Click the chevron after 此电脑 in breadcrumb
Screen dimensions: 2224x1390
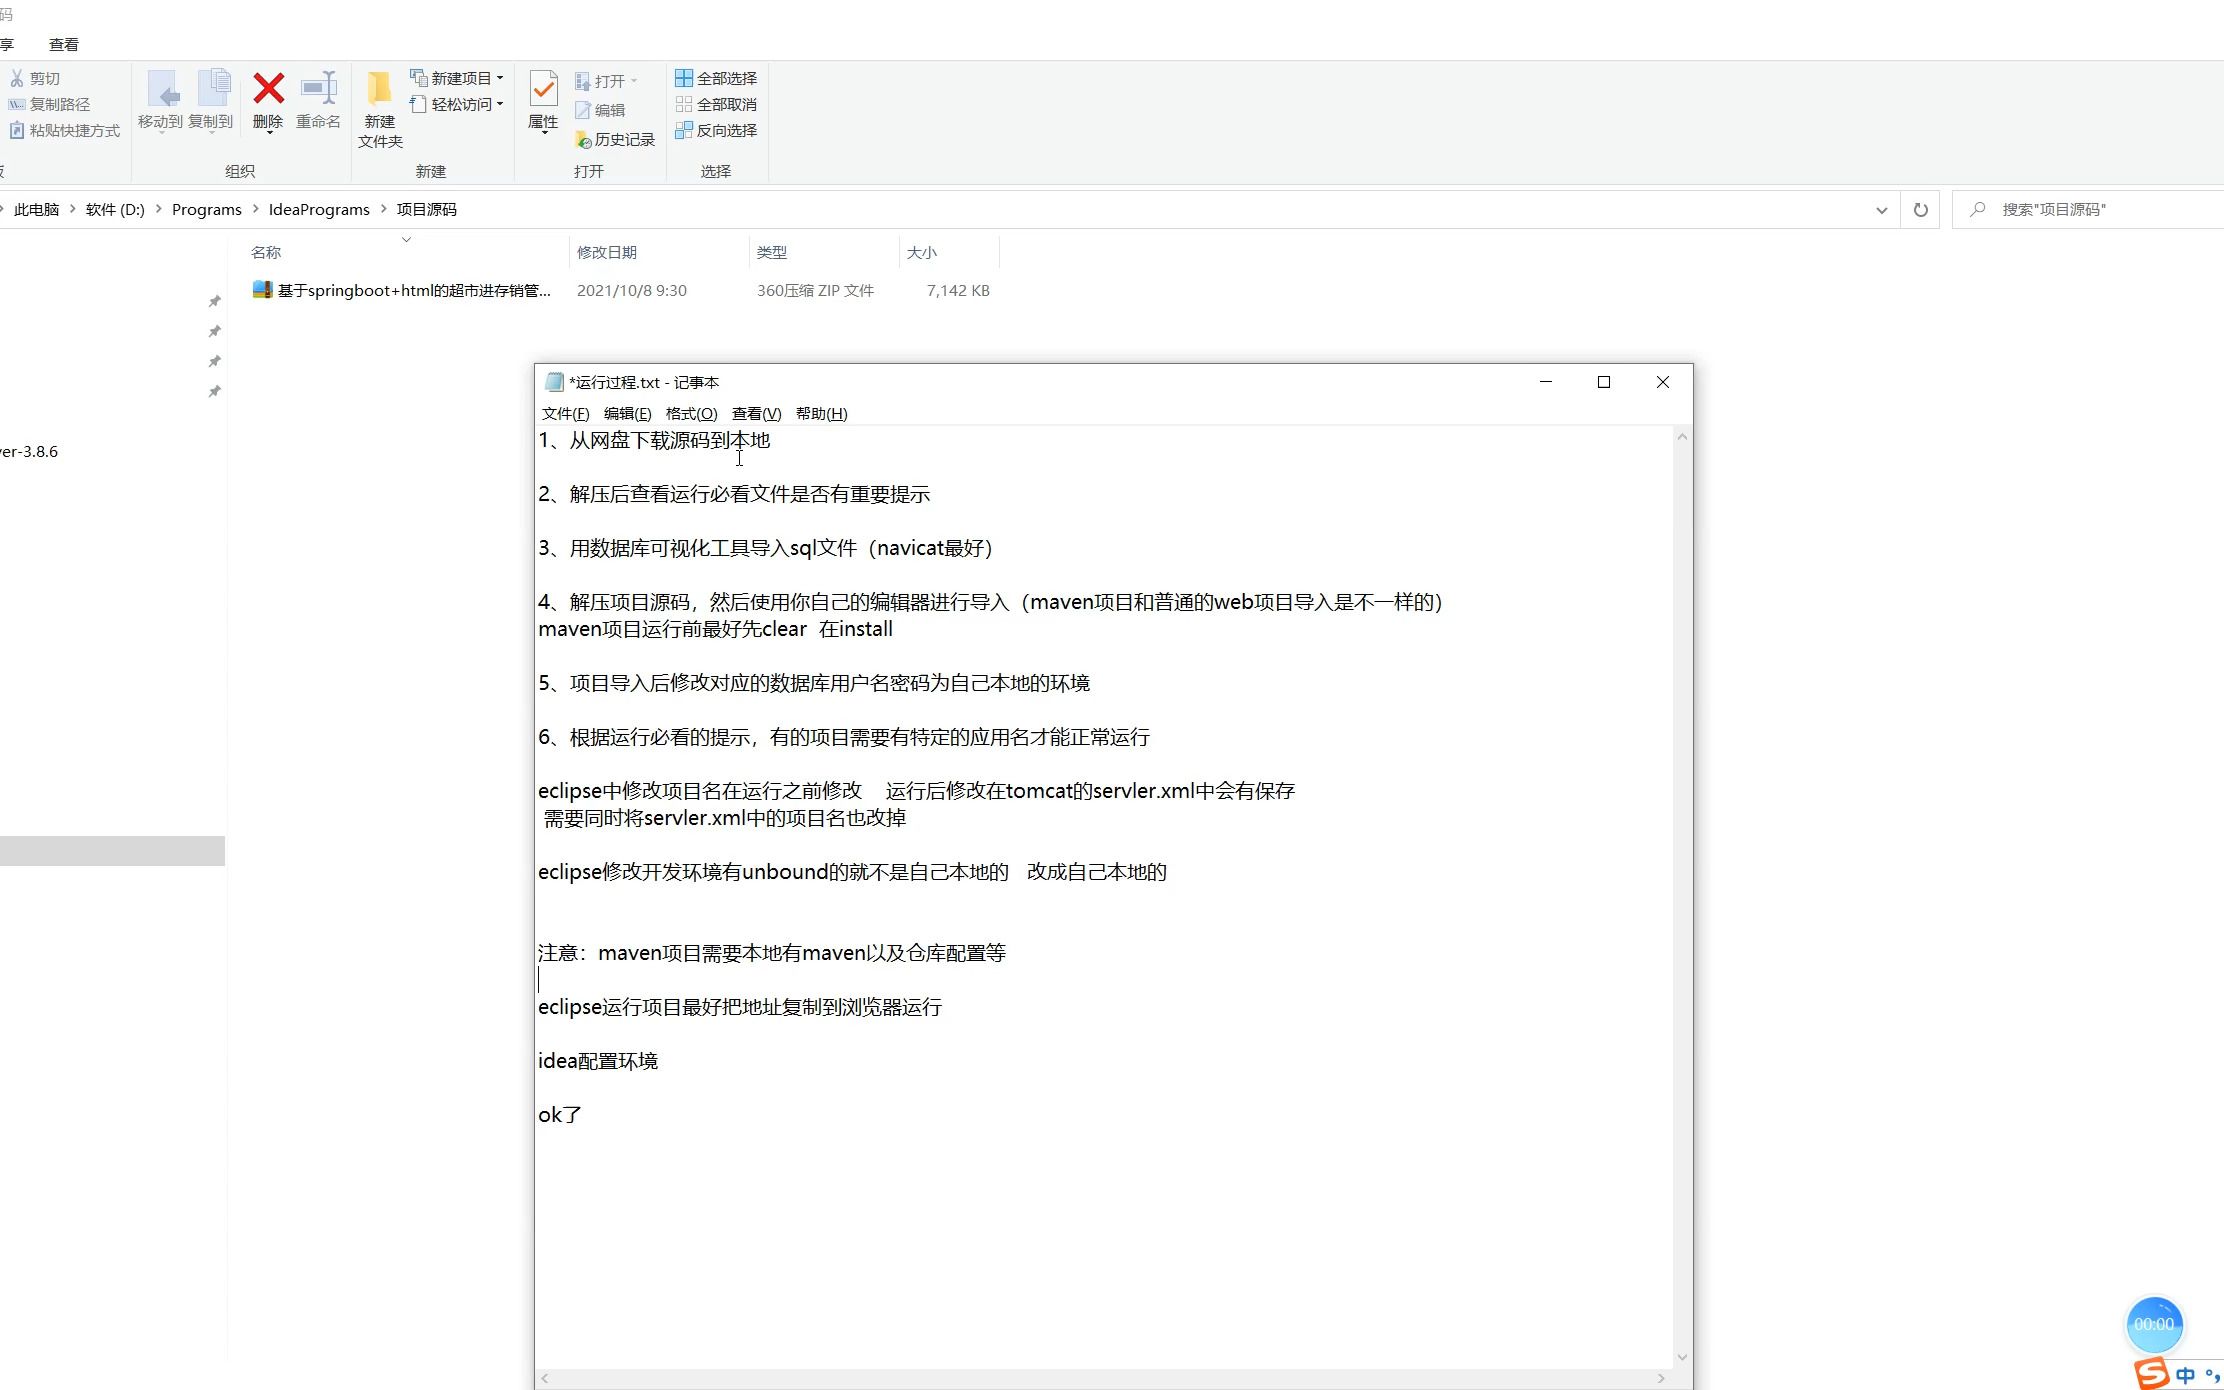point(72,209)
